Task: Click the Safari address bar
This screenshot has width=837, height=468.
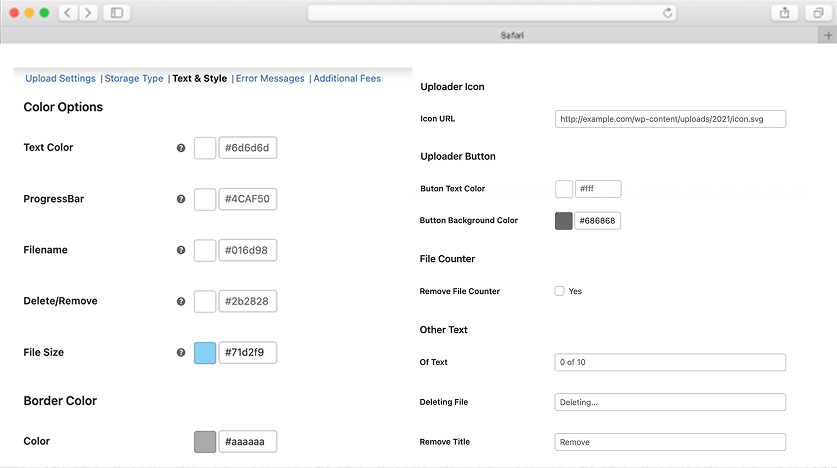Action: pyautogui.click(x=492, y=13)
